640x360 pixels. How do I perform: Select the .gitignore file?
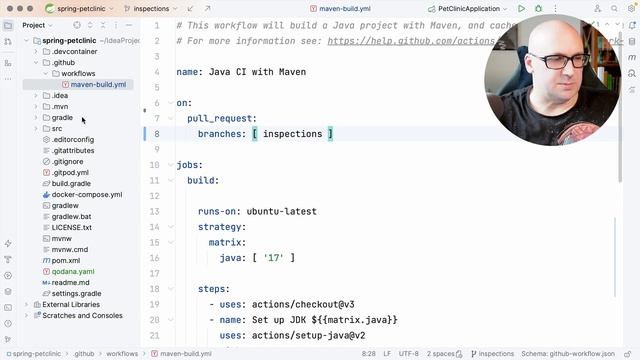coord(67,162)
